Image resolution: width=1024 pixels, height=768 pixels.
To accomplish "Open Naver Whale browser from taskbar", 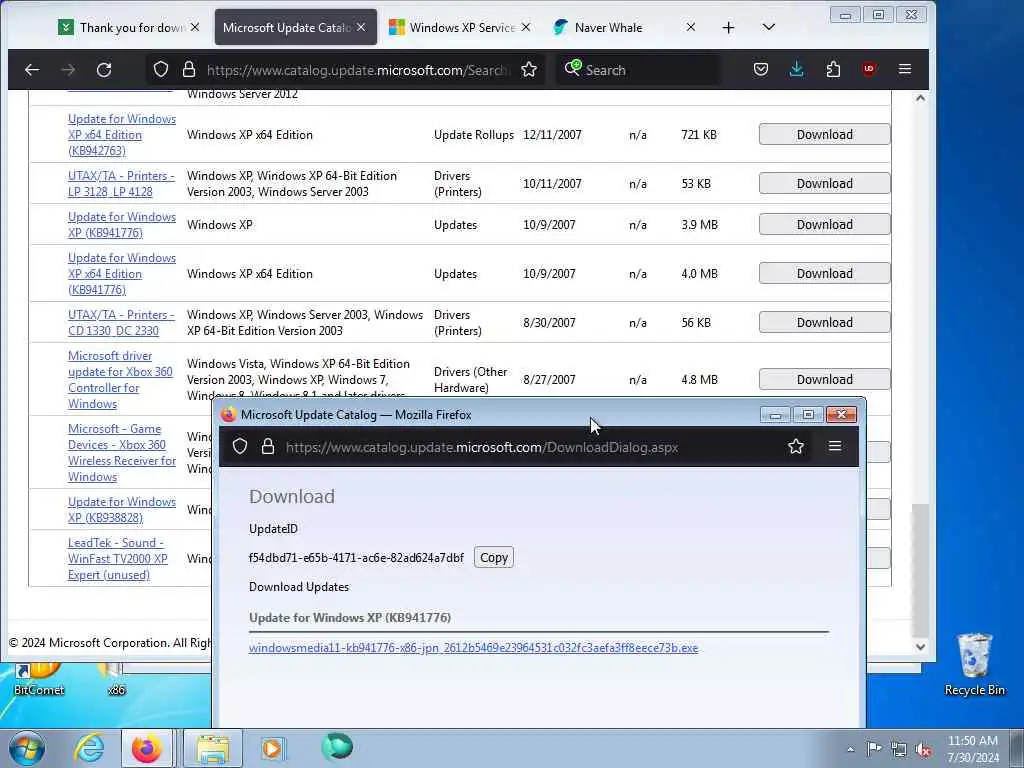I will [337, 747].
